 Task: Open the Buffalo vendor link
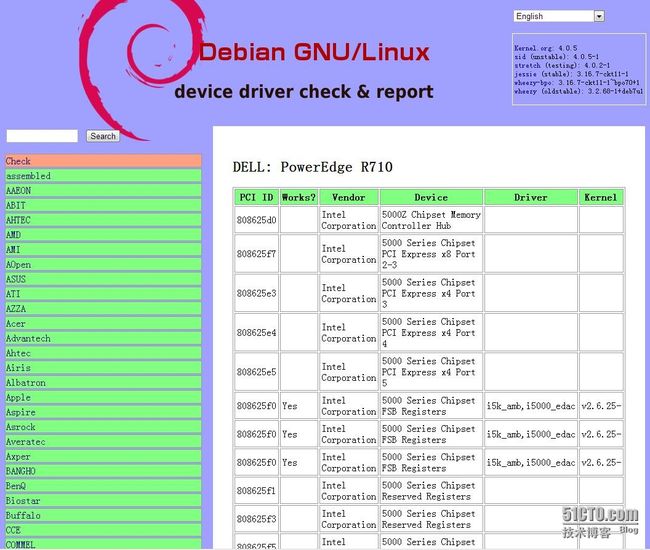[103, 516]
